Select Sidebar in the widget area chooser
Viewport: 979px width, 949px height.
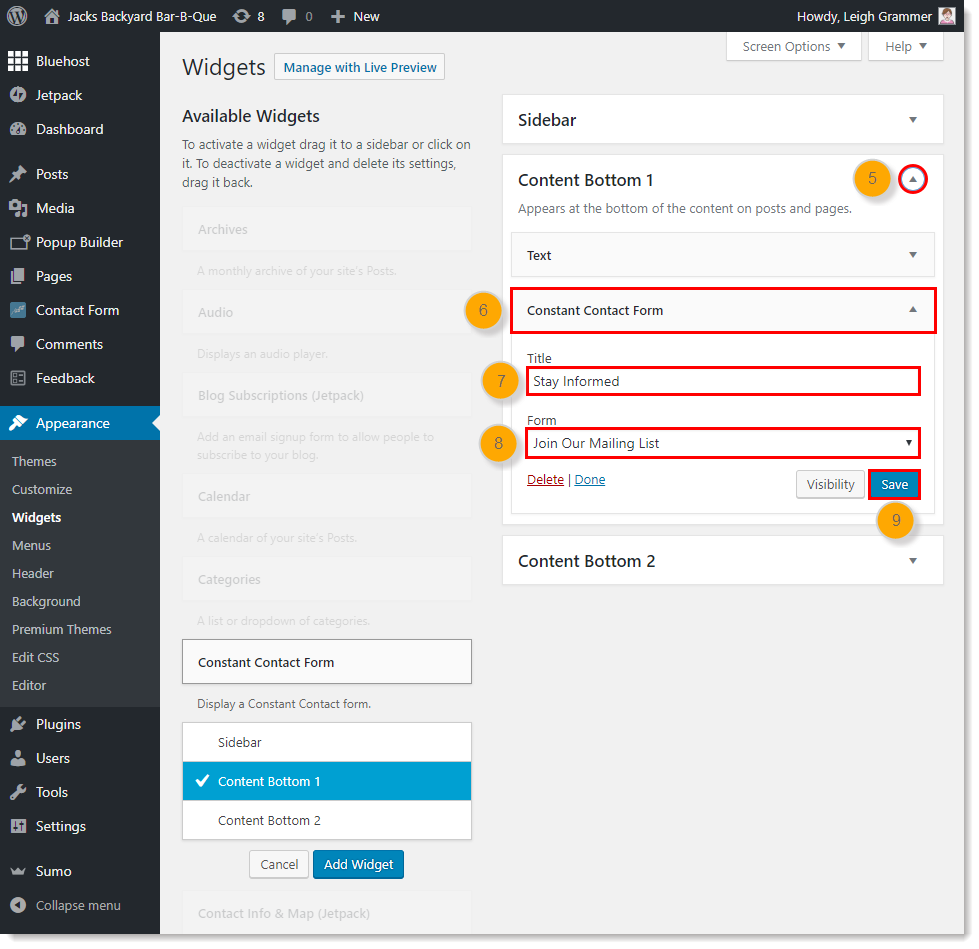click(x=327, y=742)
